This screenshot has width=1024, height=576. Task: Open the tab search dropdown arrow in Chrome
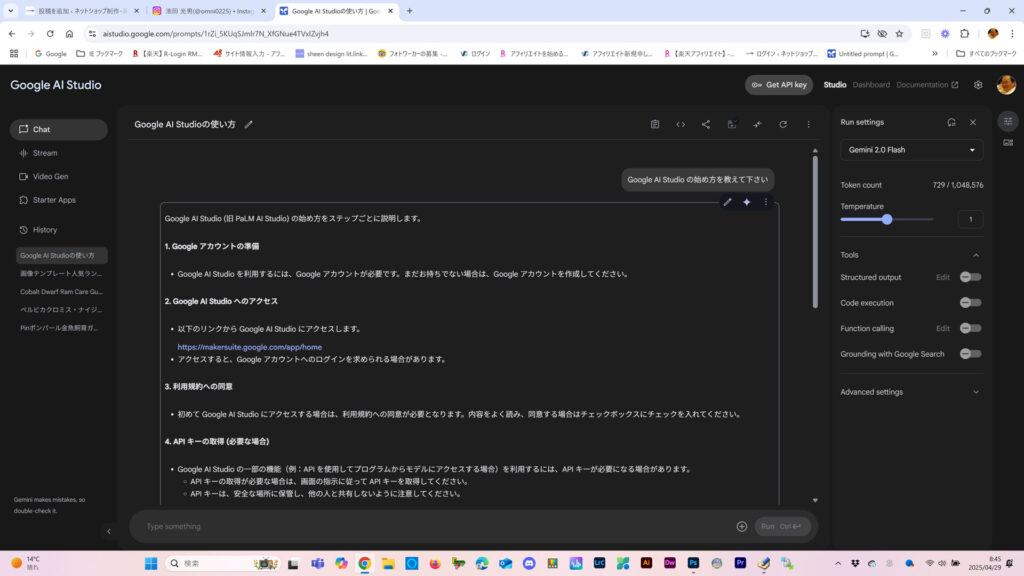pyautogui.click(x=10, y=10)
